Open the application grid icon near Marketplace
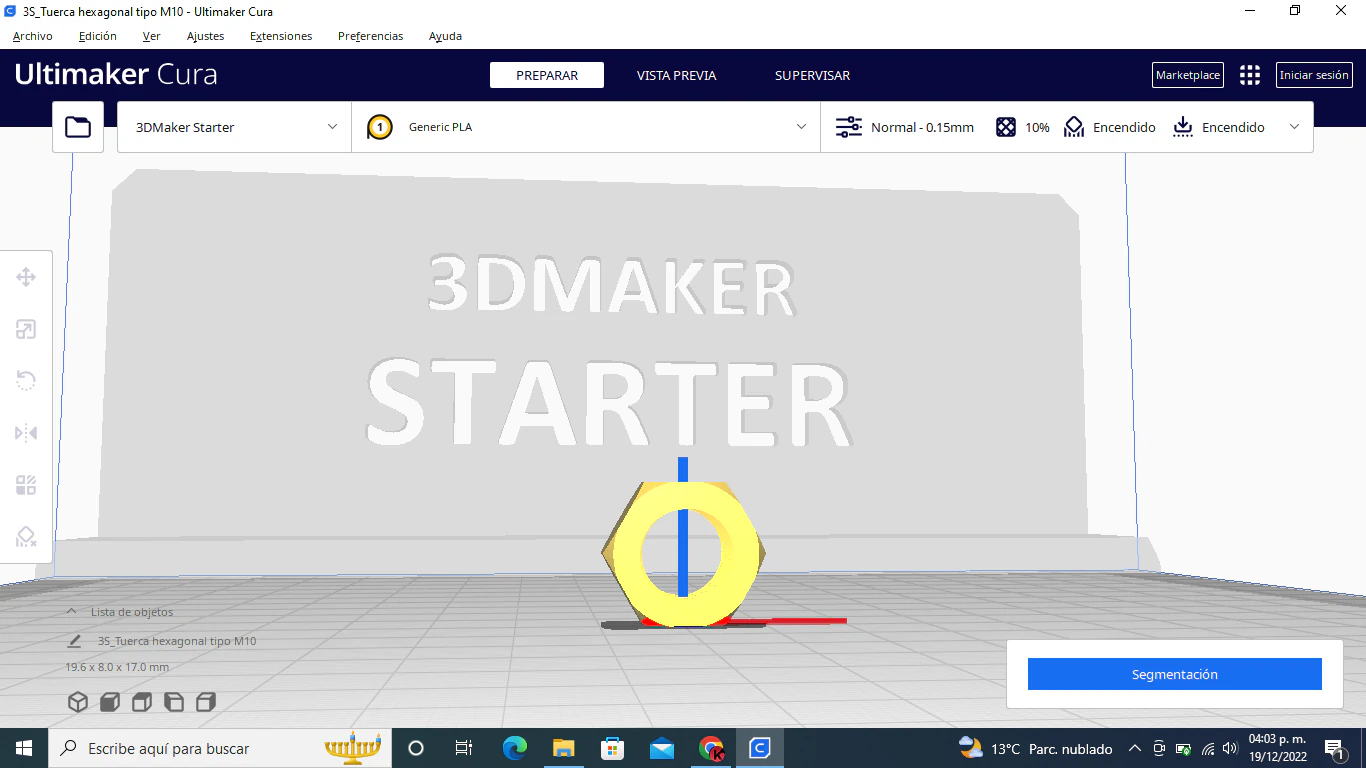 (1250, 75)
